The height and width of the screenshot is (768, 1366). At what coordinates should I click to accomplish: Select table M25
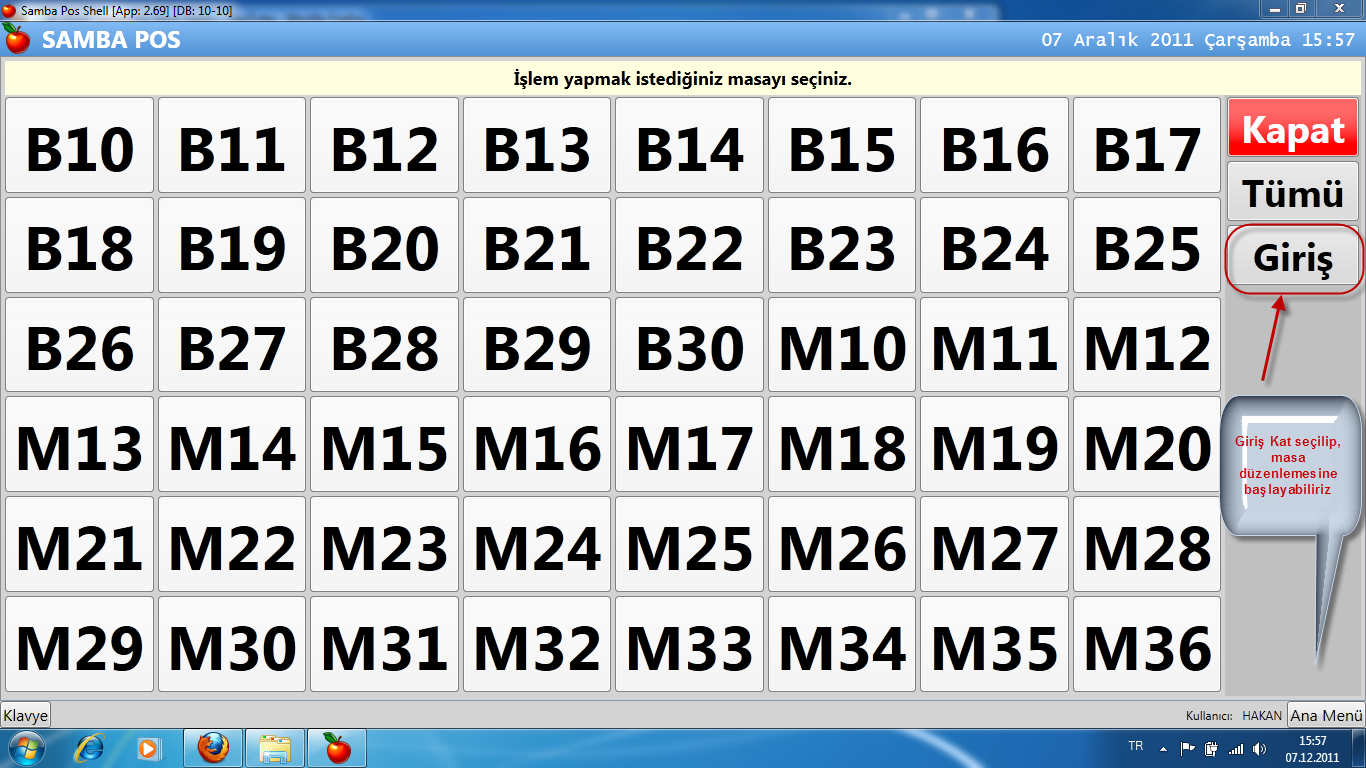coord(690,545)
